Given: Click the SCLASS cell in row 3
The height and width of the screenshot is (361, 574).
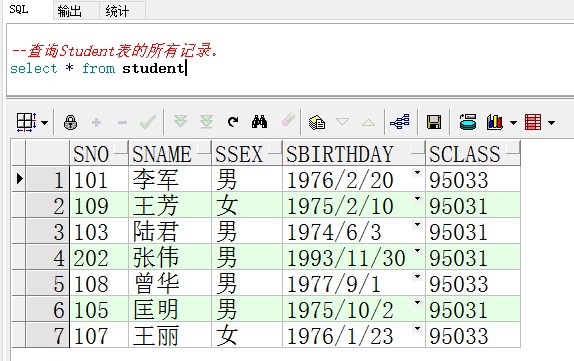Looking at the screenshot, I should [x=473, y=231].
